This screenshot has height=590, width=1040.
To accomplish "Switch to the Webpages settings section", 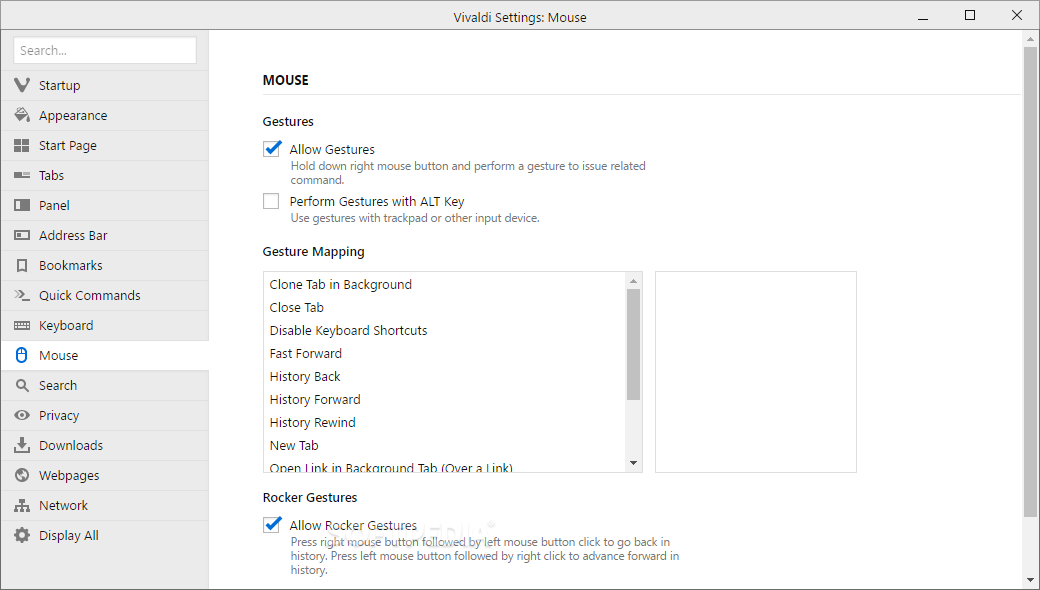I will (105, 475).
